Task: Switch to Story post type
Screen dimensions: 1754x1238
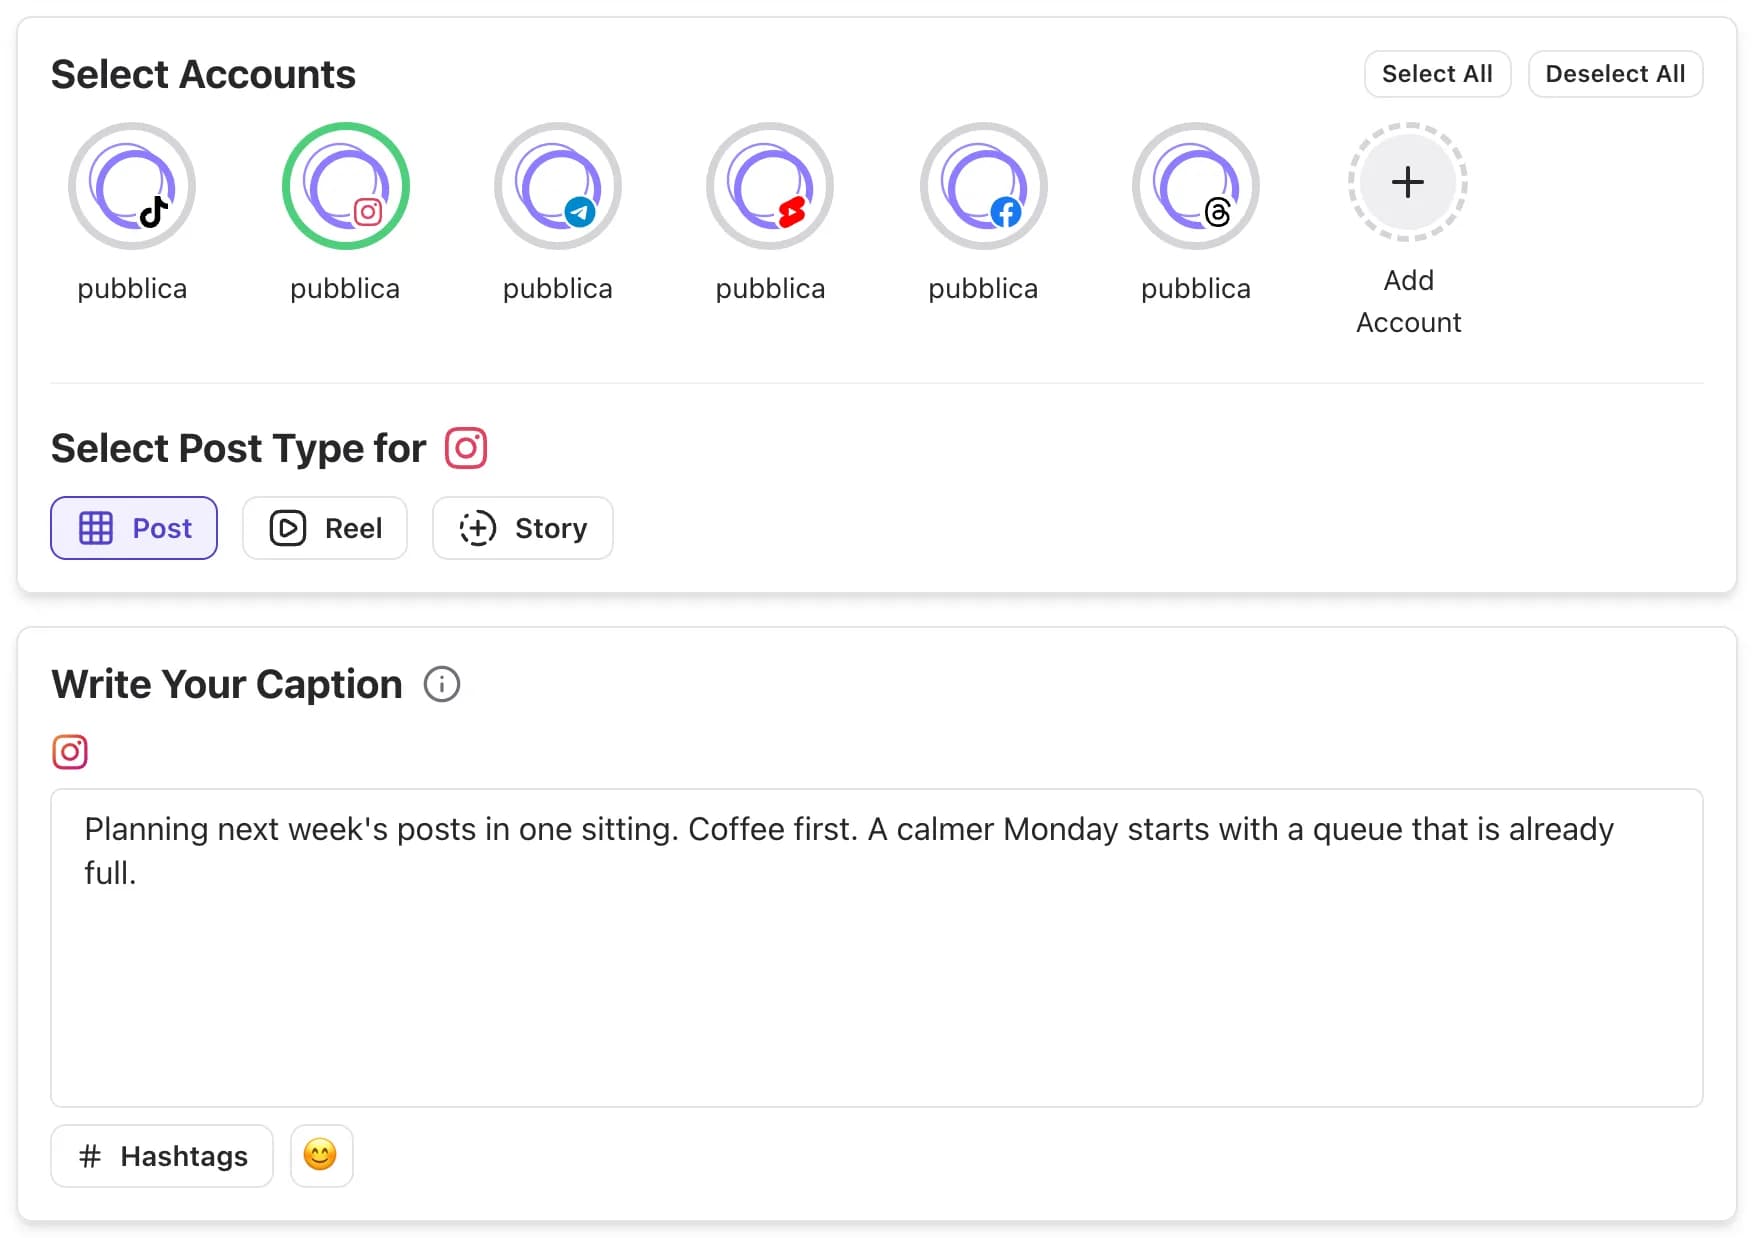Action: click(522, 528)
